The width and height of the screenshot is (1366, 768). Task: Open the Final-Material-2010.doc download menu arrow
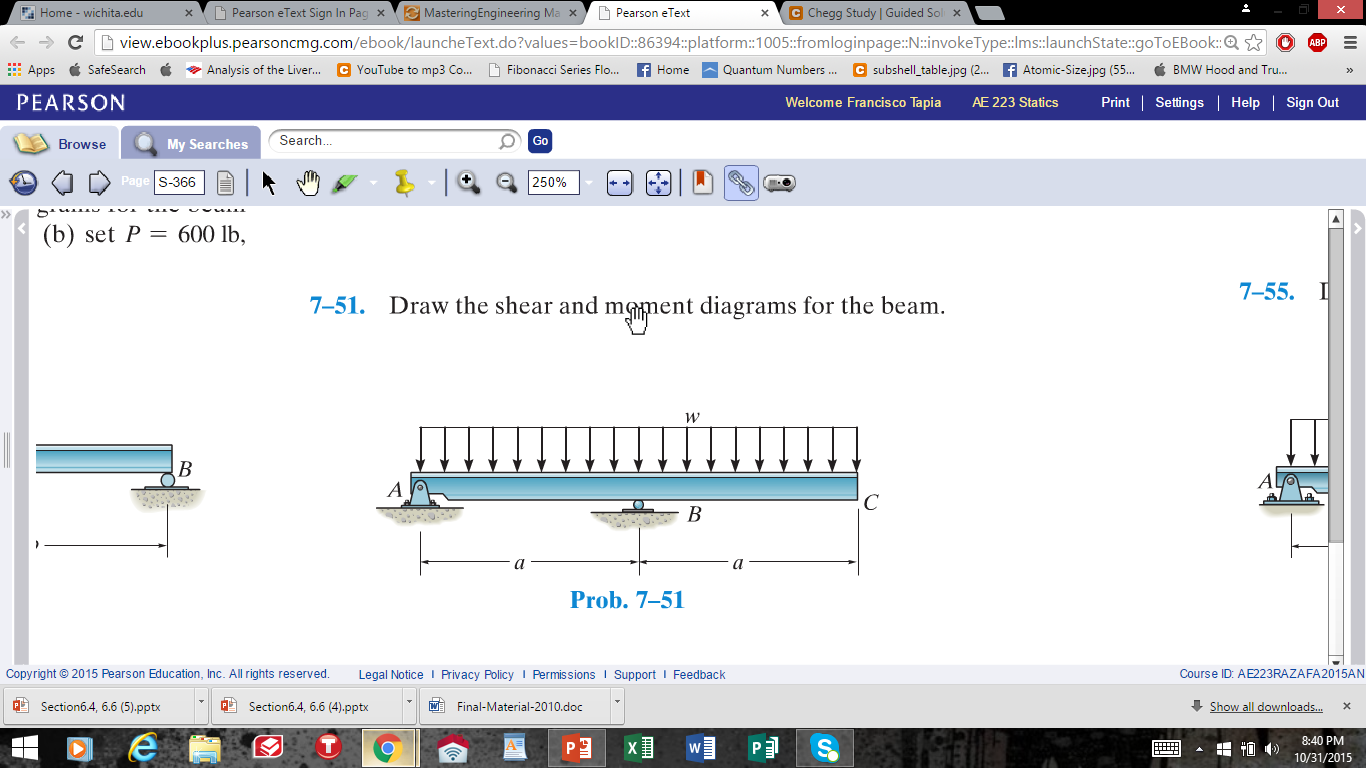click(x=617, y=704)
